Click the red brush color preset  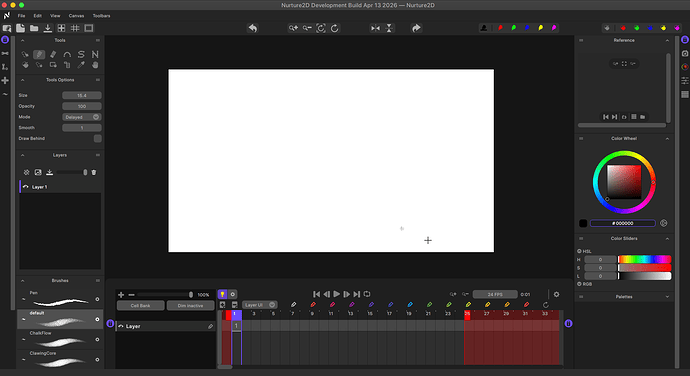coord(500,28)
